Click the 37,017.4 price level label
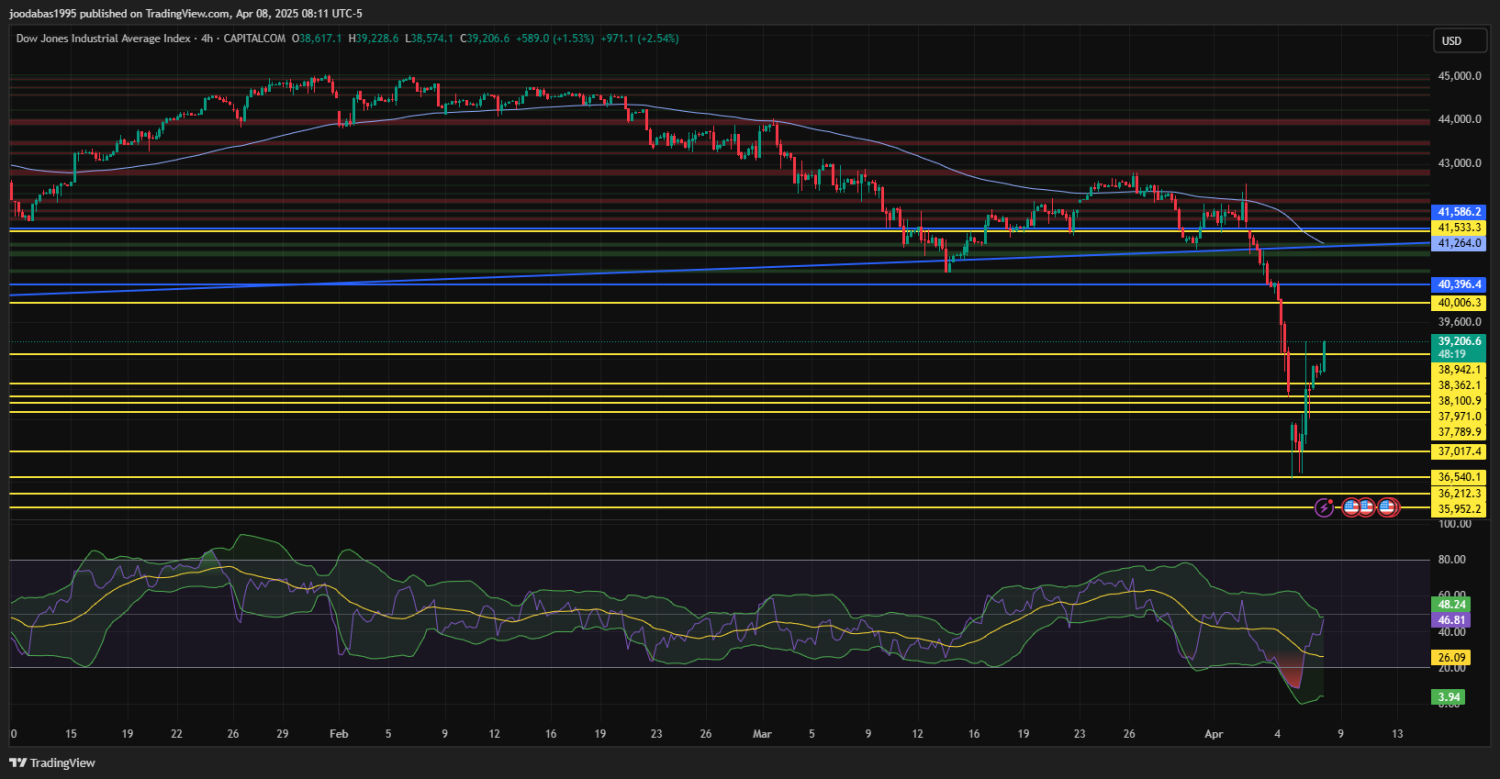 pyautogui.click(x=1459, y=452)
